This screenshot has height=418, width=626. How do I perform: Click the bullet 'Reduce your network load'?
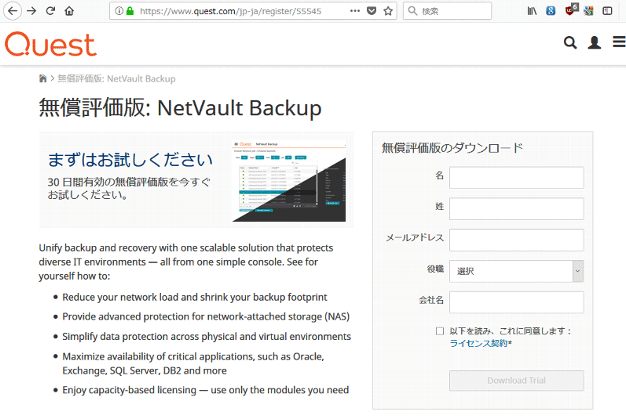194,297
